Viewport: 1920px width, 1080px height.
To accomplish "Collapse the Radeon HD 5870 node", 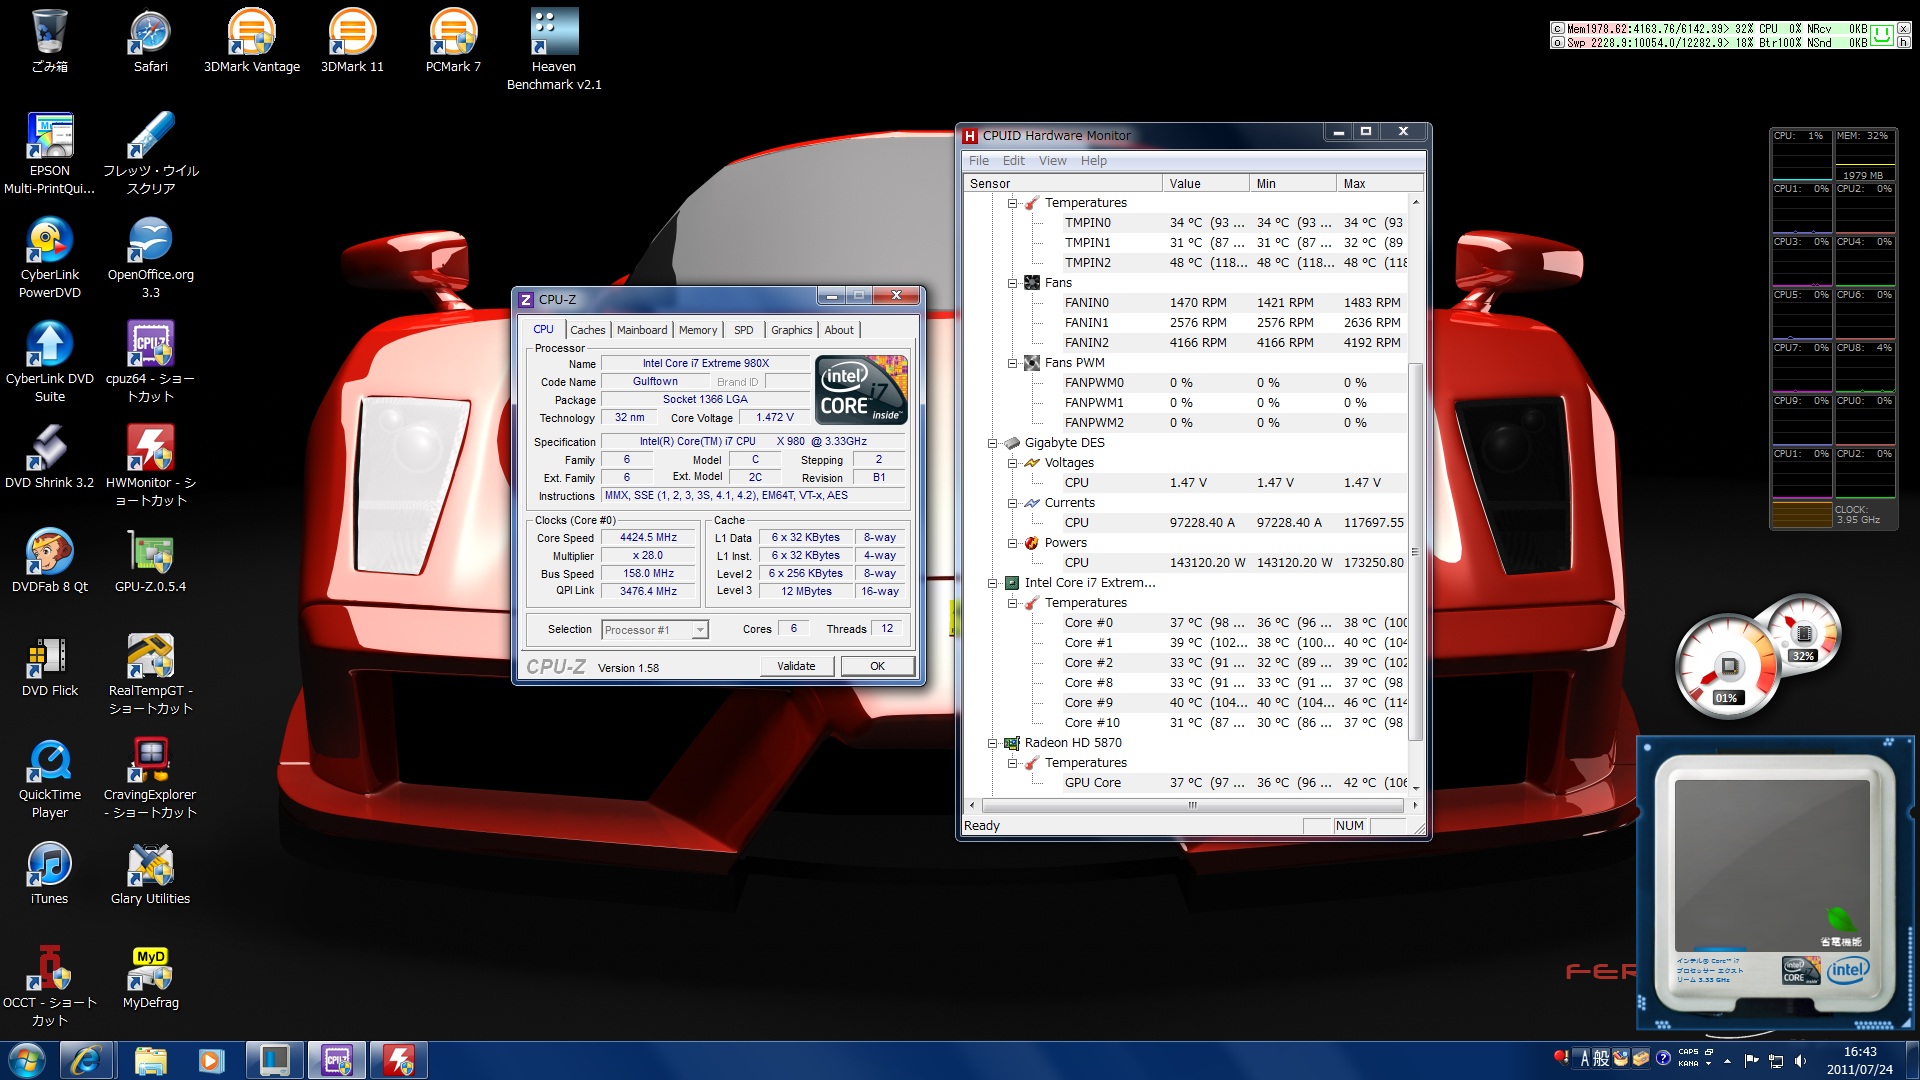I will pos(992,743).
